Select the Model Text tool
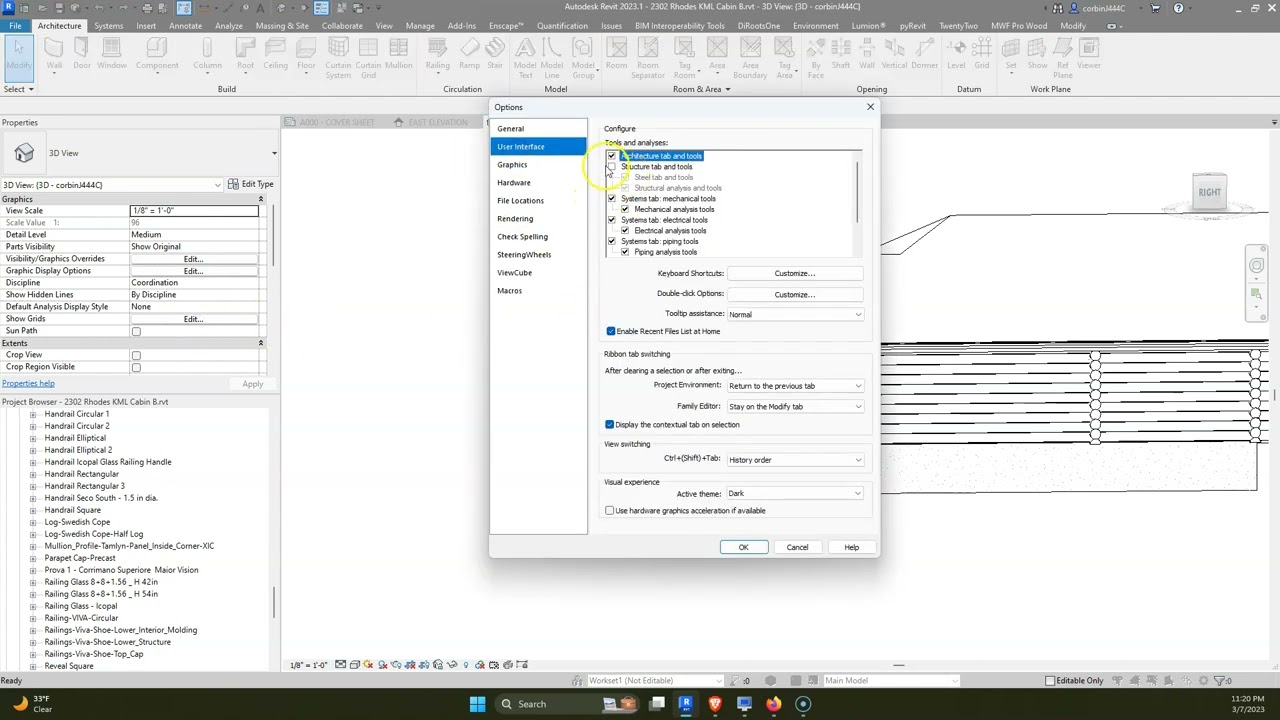 tap(525, 57)
